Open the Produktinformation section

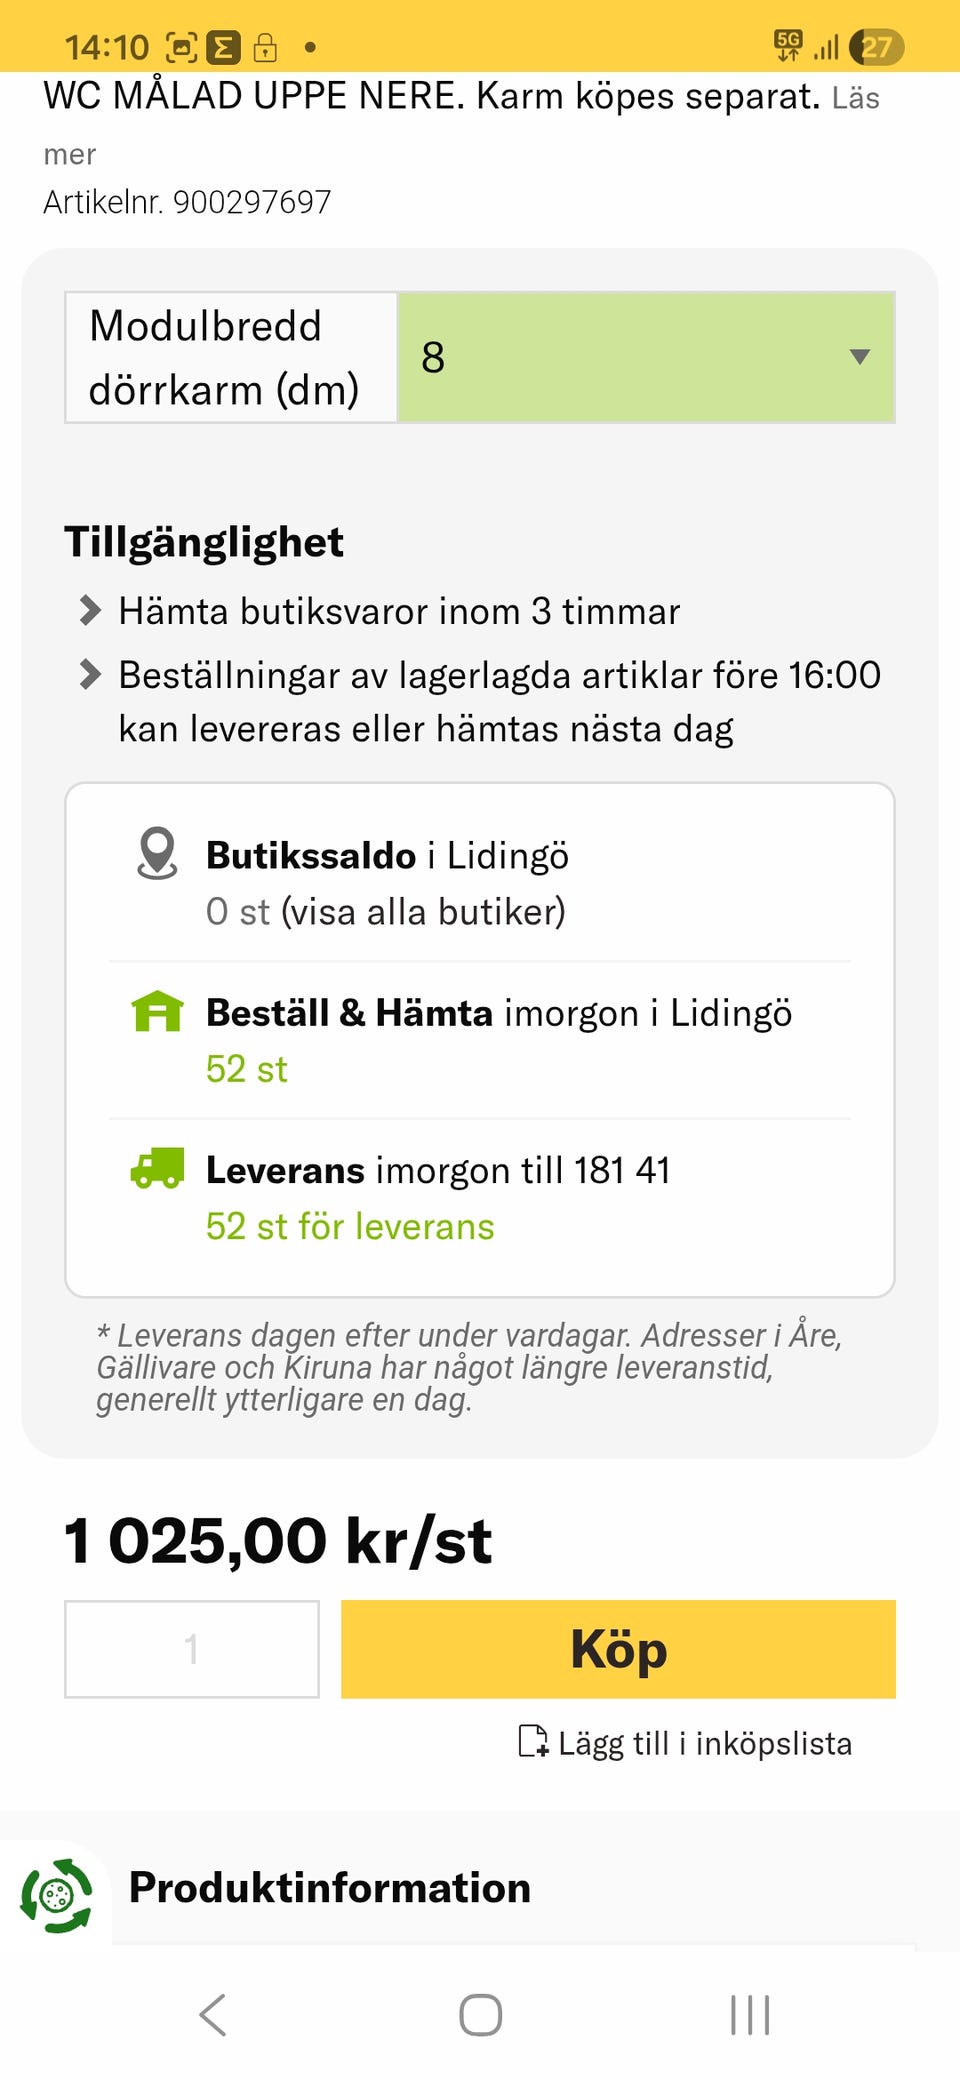coord(330,1888)
